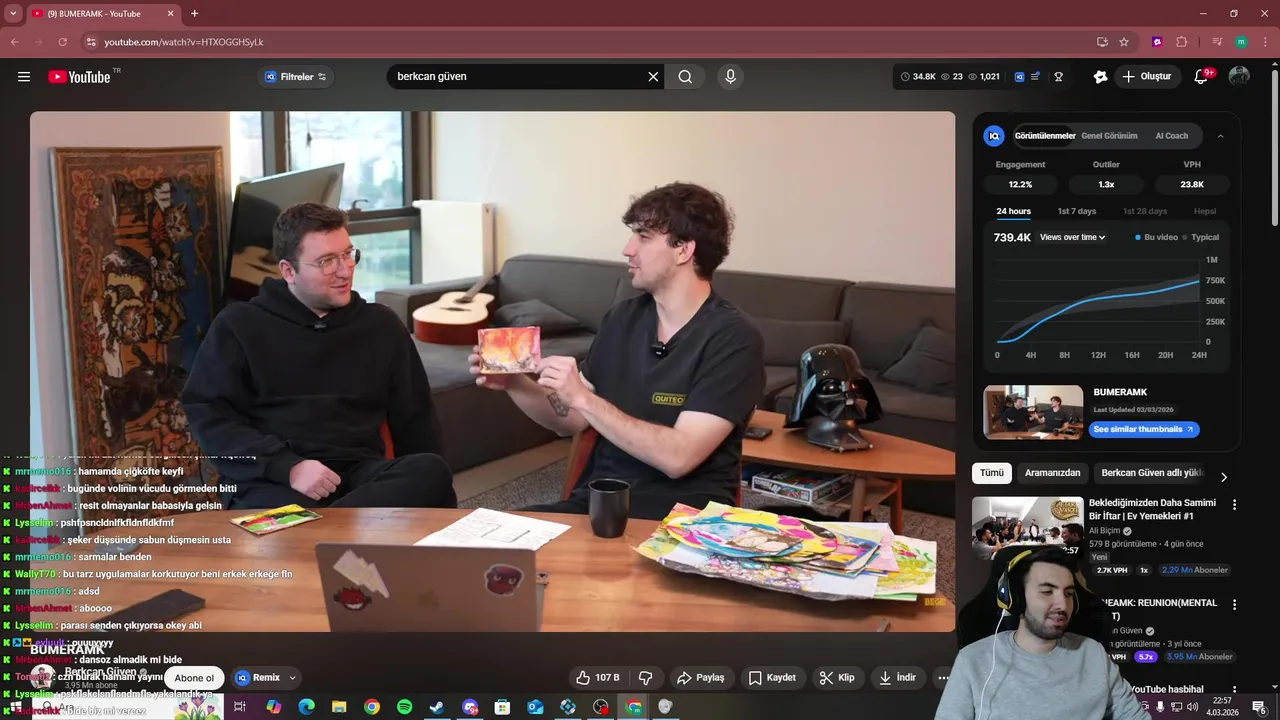This screenshot has width=1280, height=720.
Task: Like the video with thumbs up
Action: coord(598,678)
